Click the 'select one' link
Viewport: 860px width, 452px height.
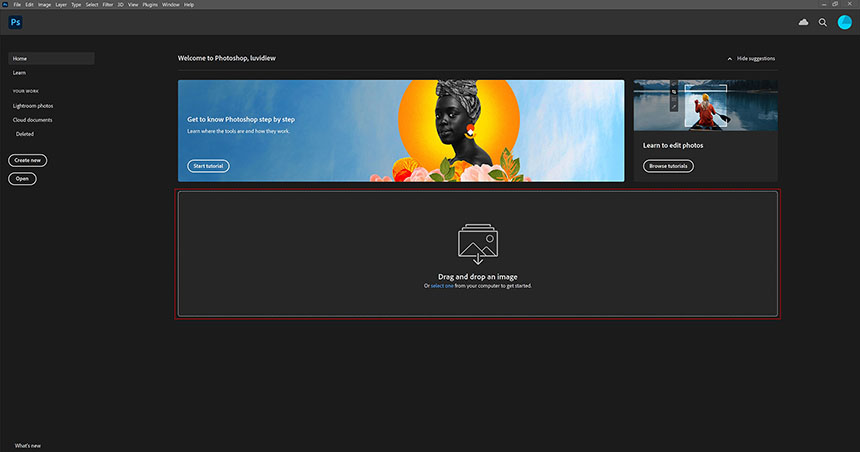442,286
